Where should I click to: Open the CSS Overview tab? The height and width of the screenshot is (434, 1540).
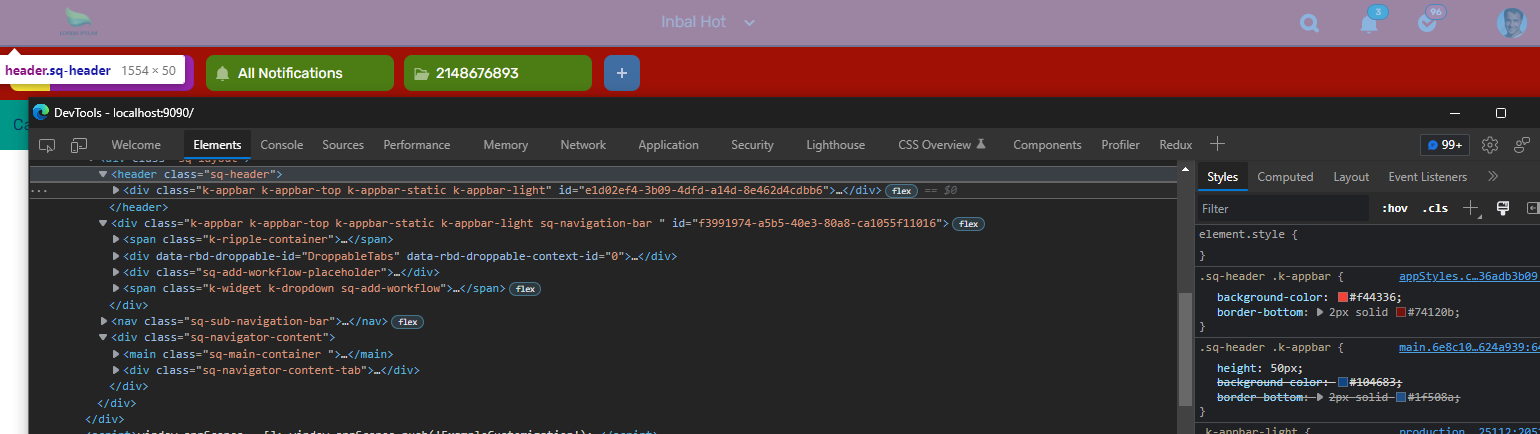(942, 145)
